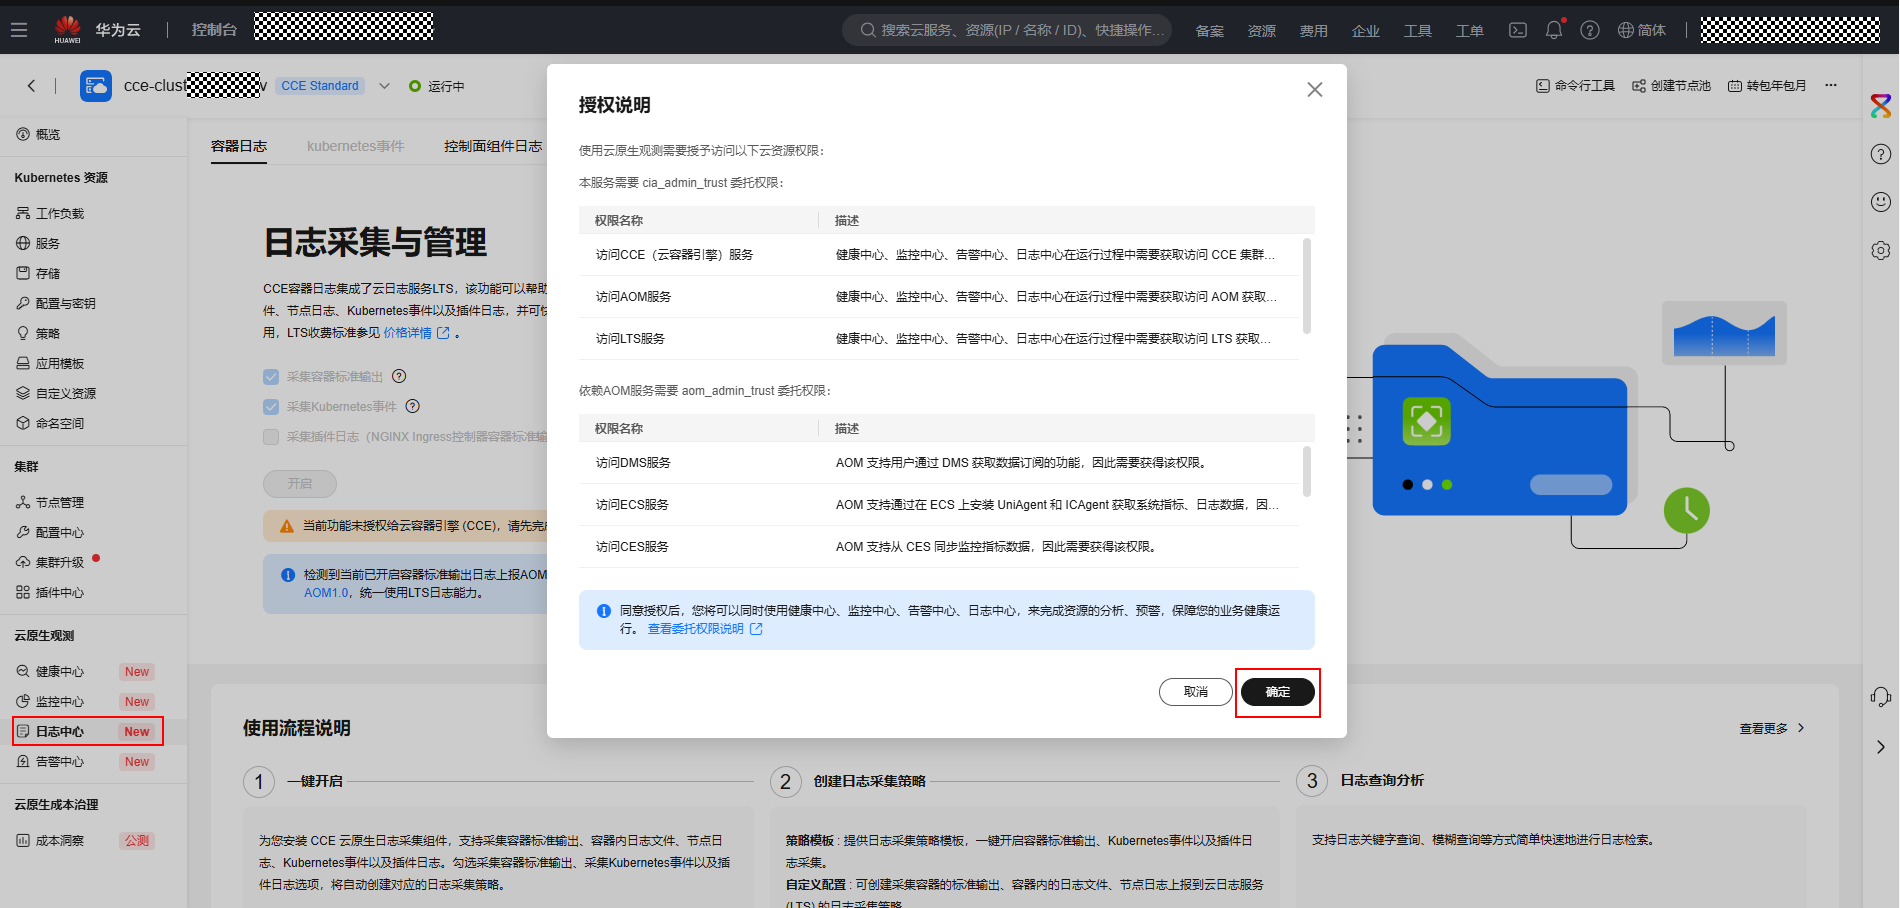
Task: Toggle 采集插件日志 checkbox
Action: pos(271,437)
